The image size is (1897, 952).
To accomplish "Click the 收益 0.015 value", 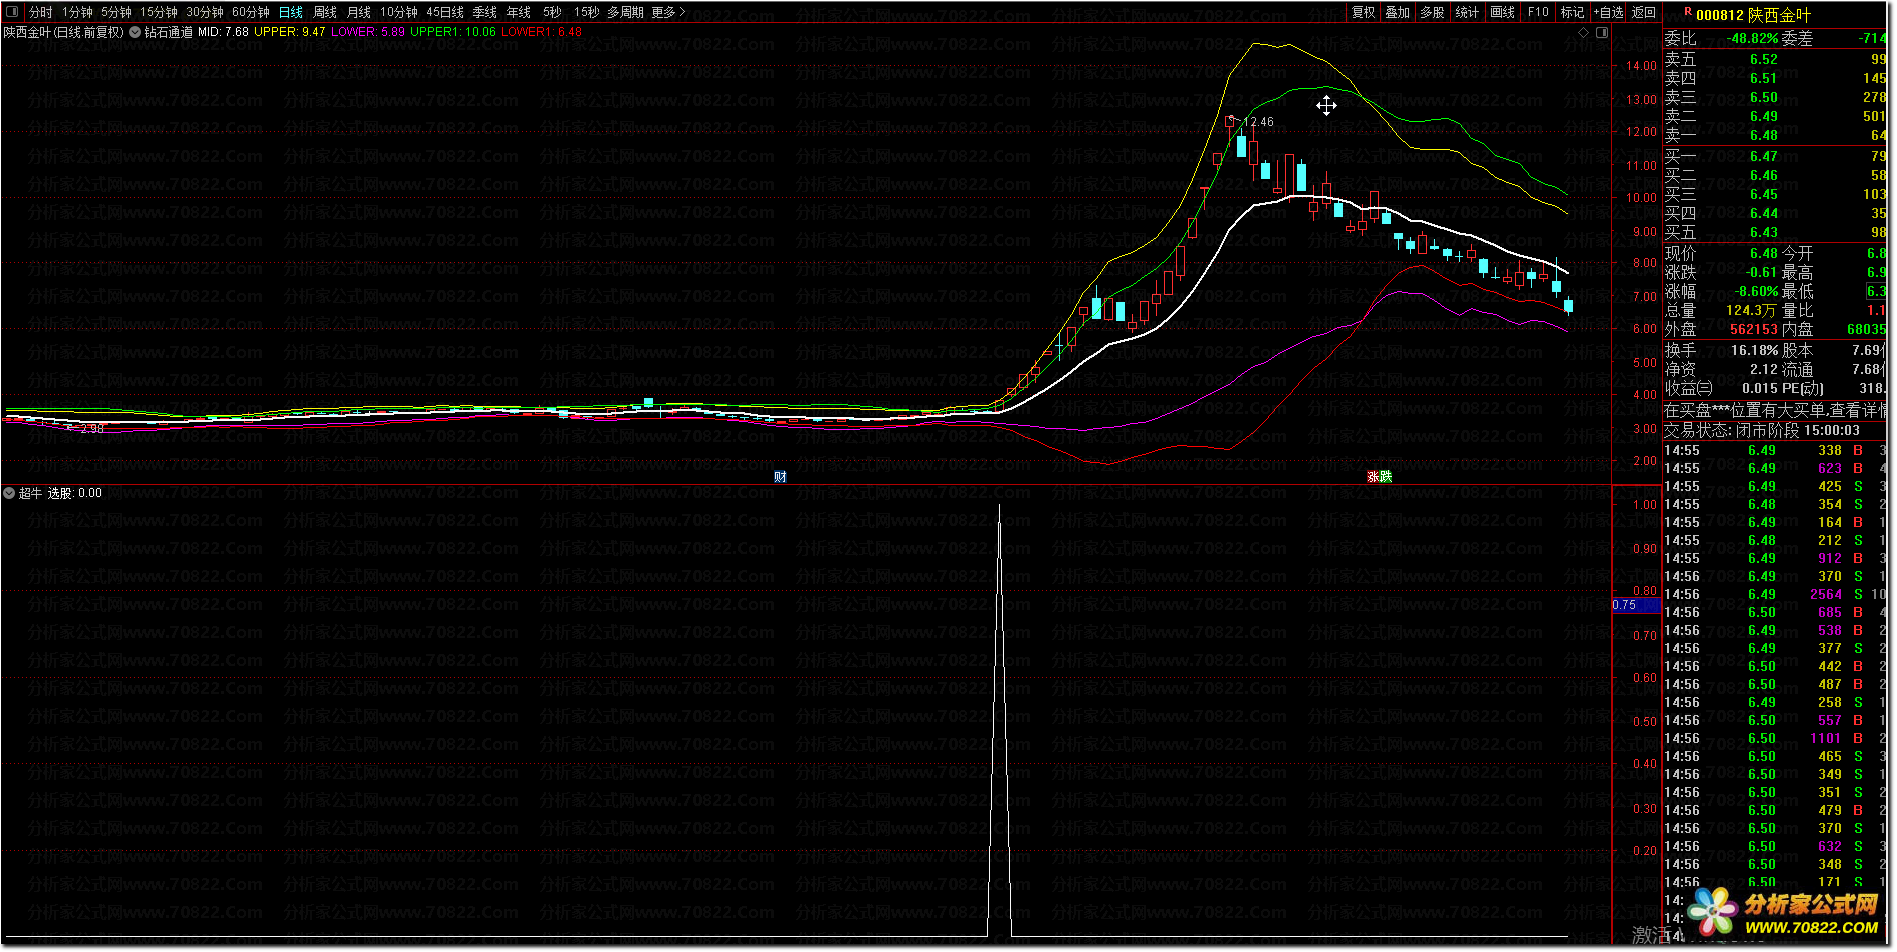I will click(1760, 388).
